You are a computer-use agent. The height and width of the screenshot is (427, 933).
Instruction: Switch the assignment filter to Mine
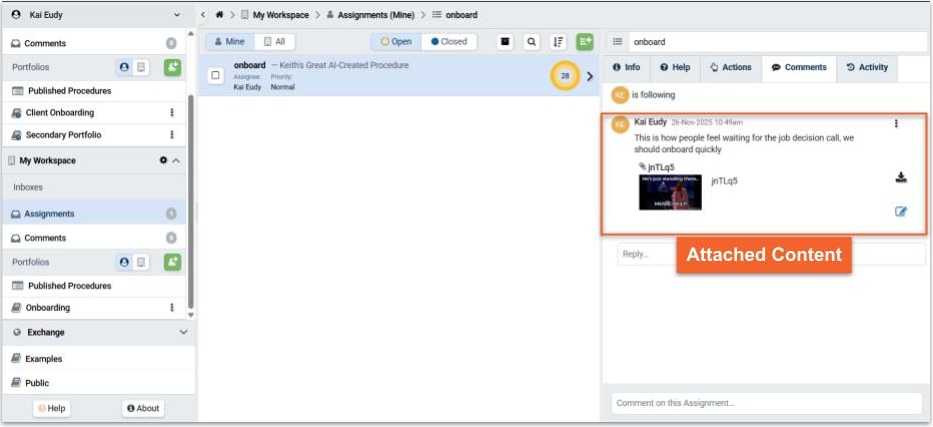point(230,42)
